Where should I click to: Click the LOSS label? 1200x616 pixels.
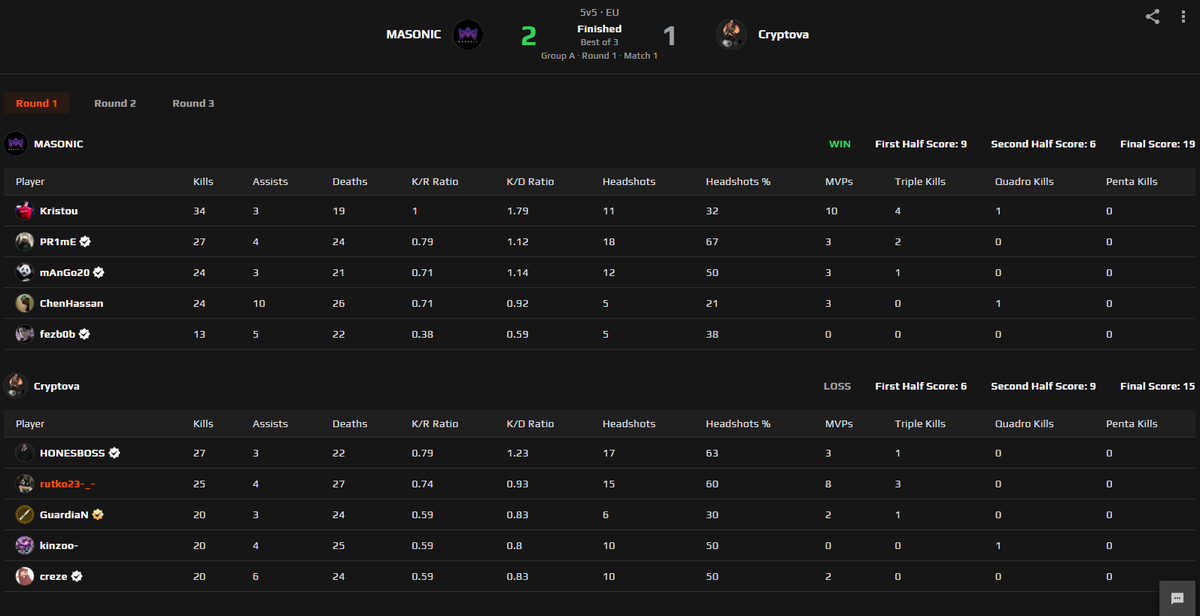tap(837, 385)
